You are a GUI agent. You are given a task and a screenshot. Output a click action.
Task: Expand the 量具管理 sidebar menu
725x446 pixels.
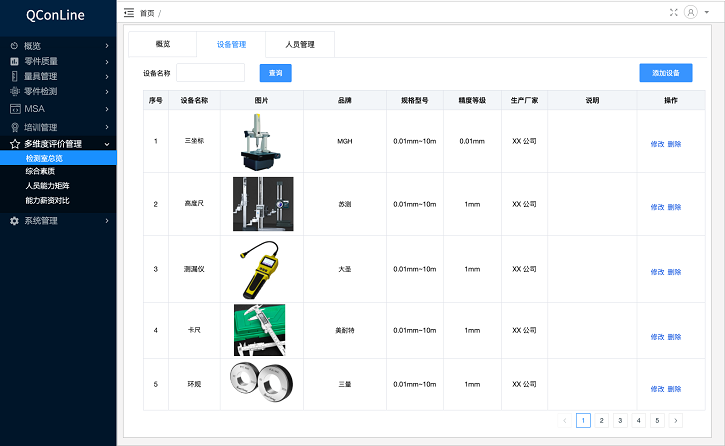pyautogui.click(x=58, y=76)
